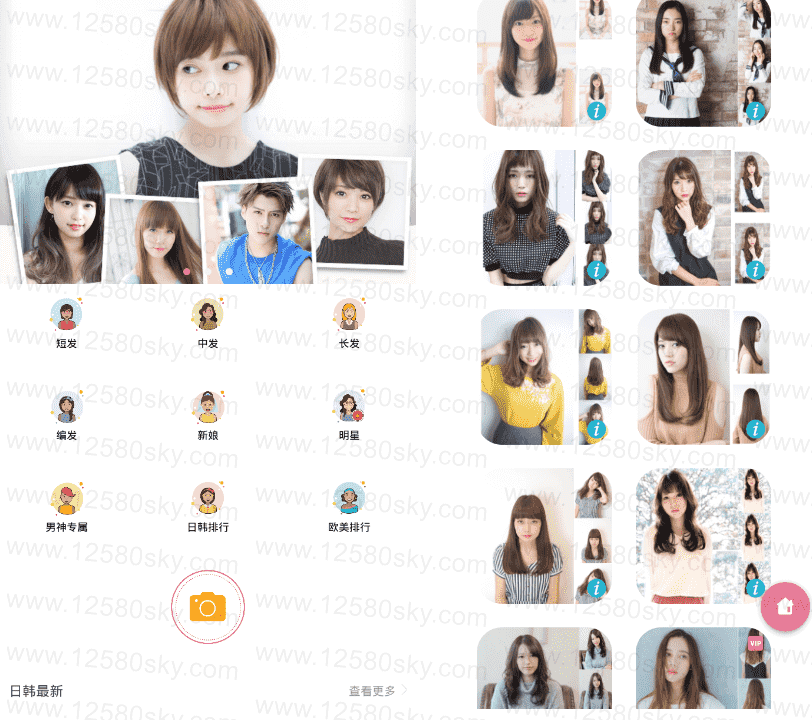Tap the 欧美排行 ranking icon

[350, 499]
